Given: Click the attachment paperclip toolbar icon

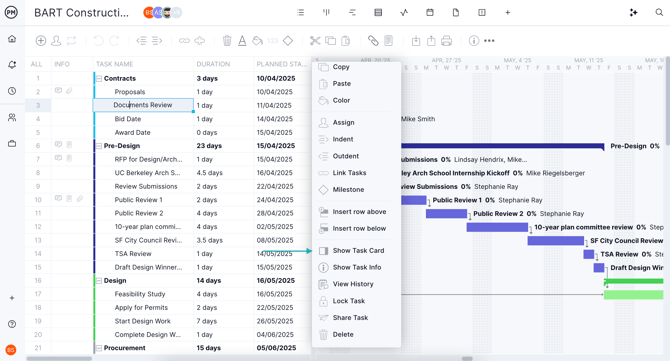Looking at the screenshot, I should 373,41.
